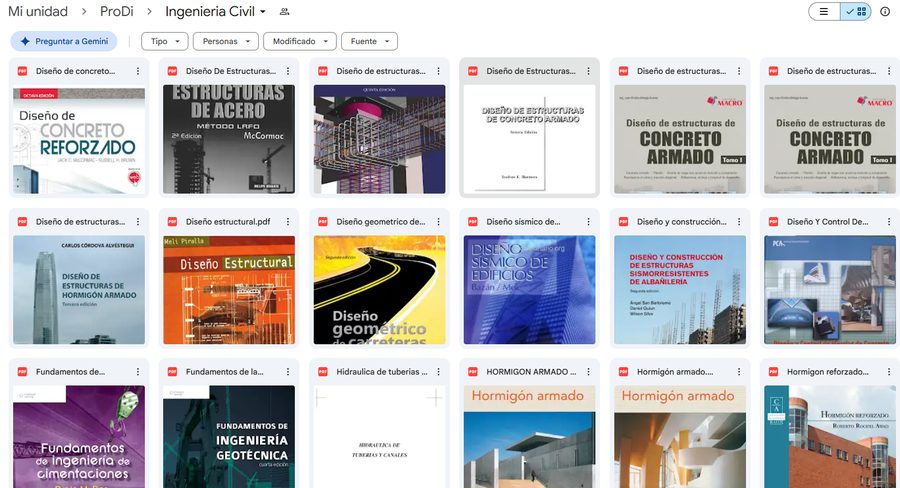Open more actions for Diseño Y Control De
The width and height of the screenshot is (900, 488).
pyautogui.click(x=889, y=222)
